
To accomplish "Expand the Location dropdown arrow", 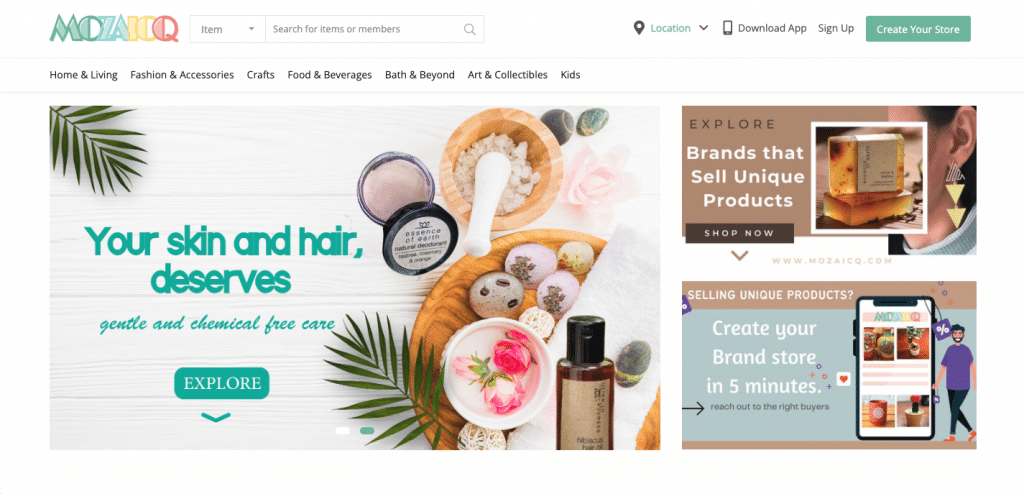I will pyautogui.click(x=703, y=28).
